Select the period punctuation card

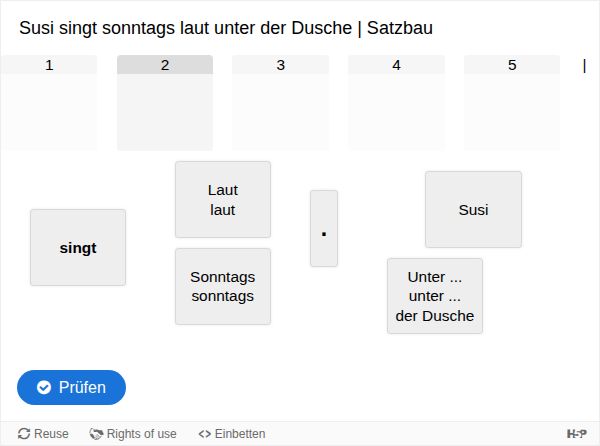point(324,228)
